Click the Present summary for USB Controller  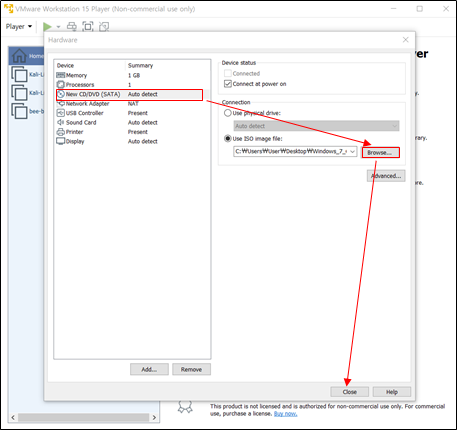coord(138,113)
